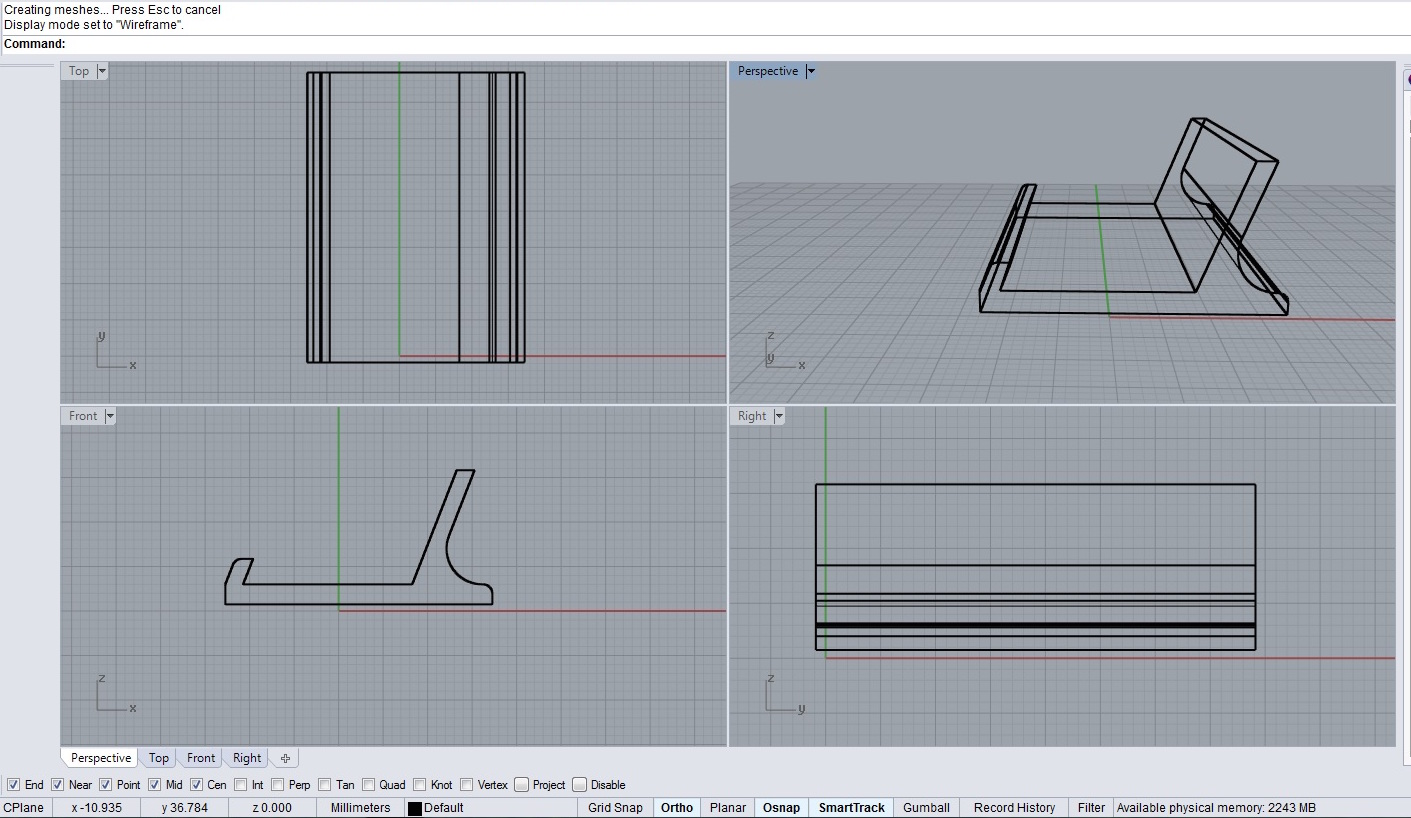This screenshot has height=818, width=1411.
Task: Click the add new viewport tab plus icon
Action: point(285,759)
